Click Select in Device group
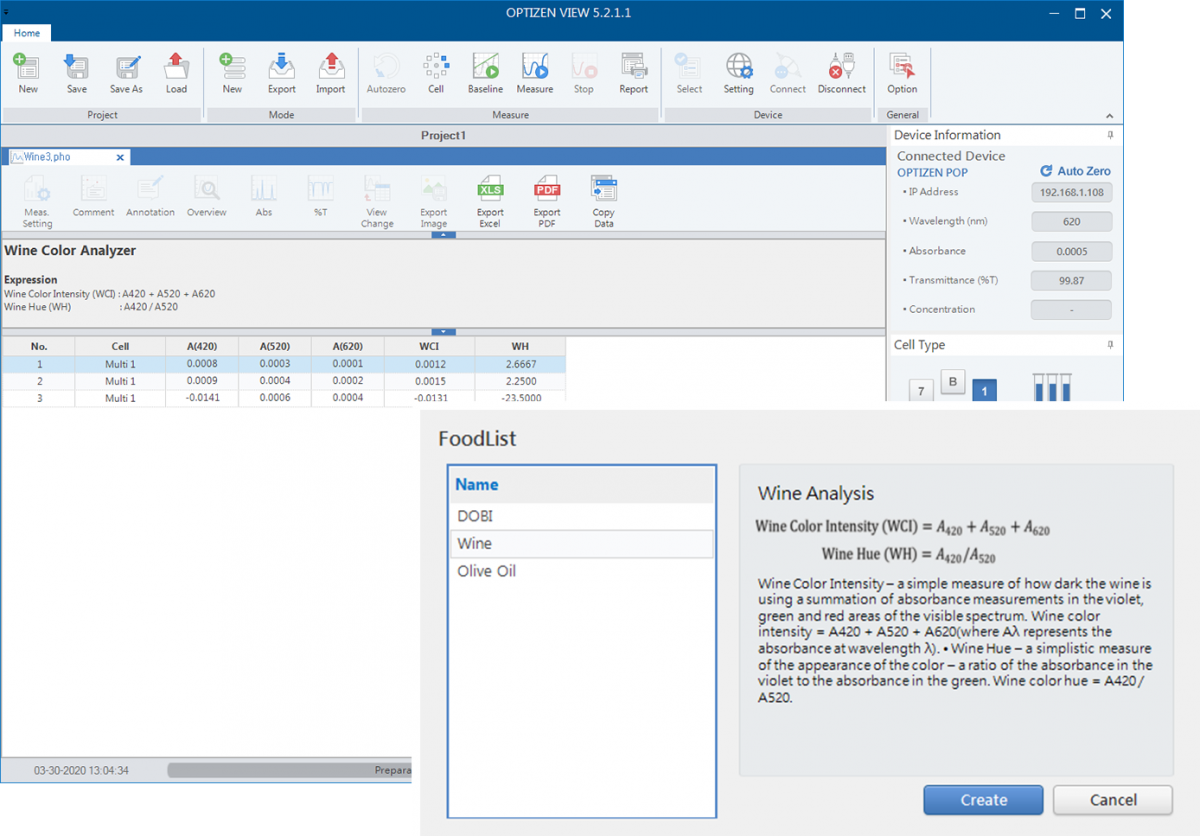This screenshot has height=836, width=1200. pos(689,74)
